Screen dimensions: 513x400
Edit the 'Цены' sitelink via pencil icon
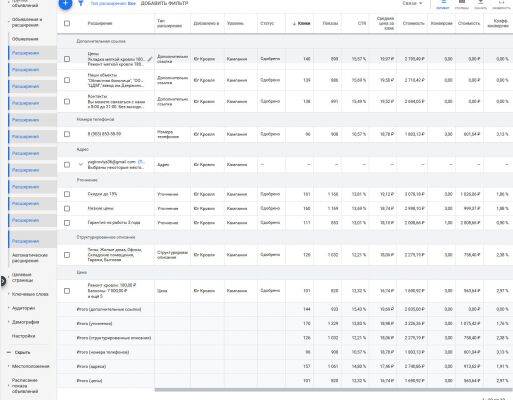coord(150,59)
